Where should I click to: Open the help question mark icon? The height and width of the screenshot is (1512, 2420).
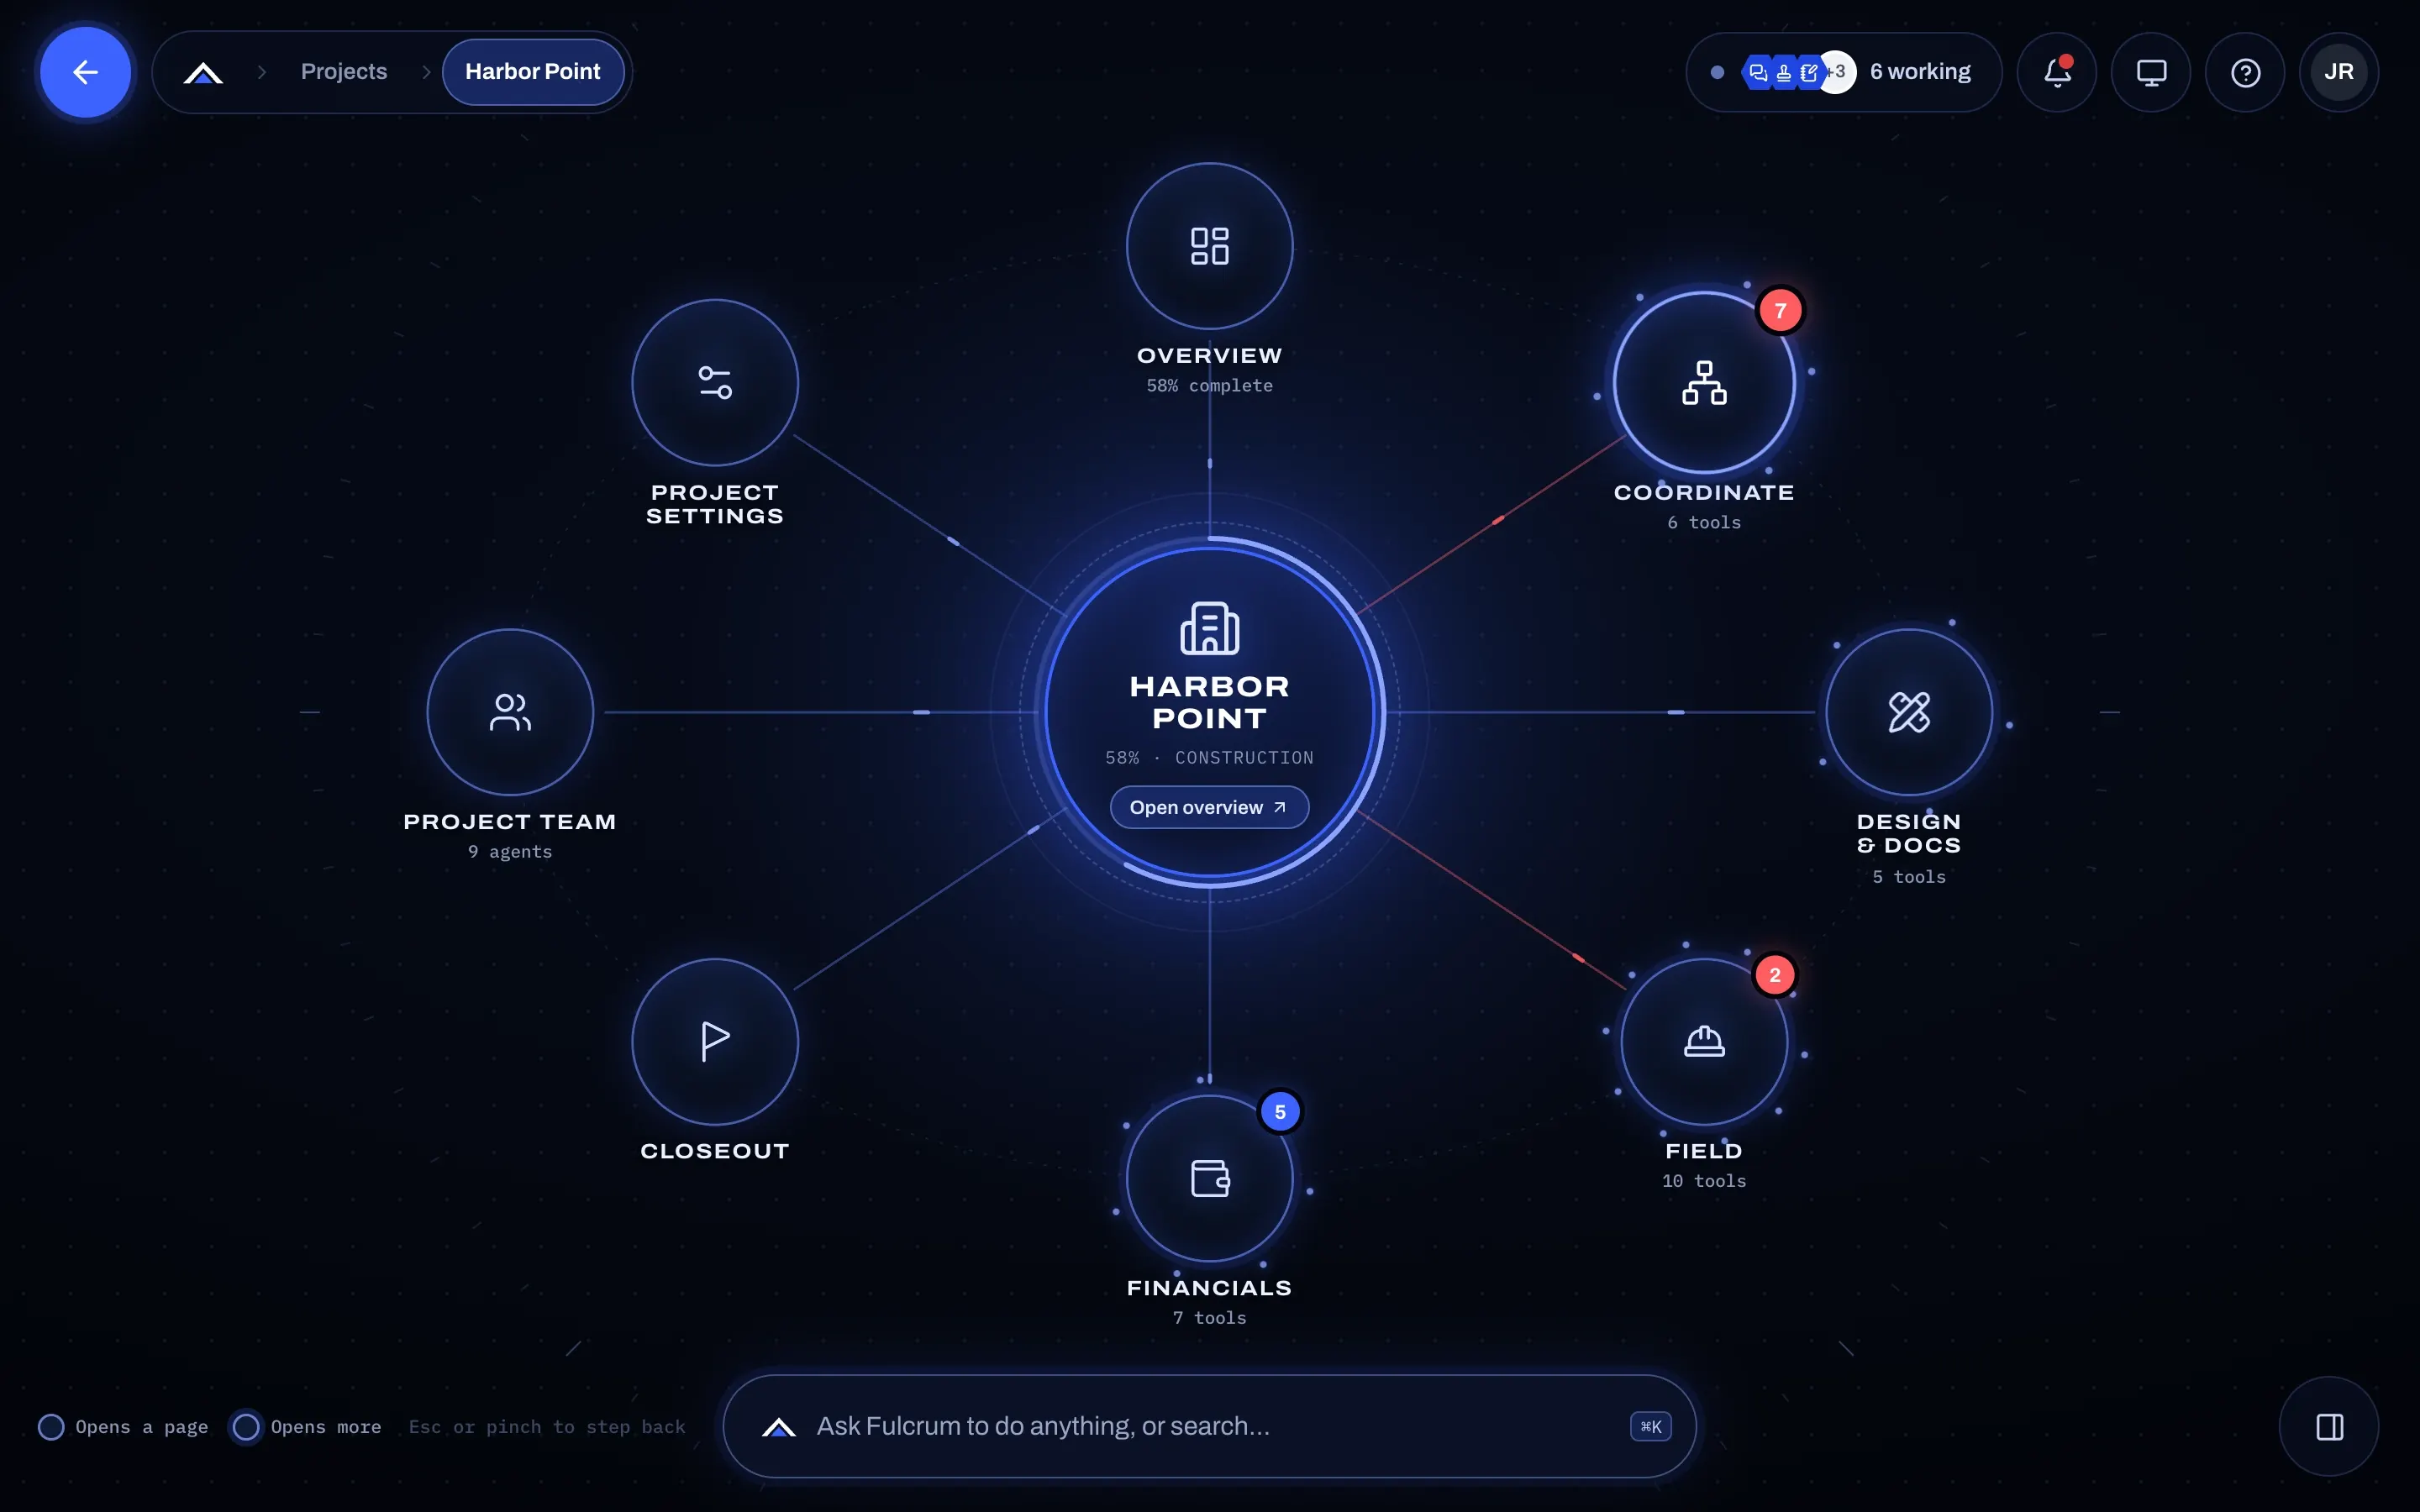click(x=2245, y=72)
